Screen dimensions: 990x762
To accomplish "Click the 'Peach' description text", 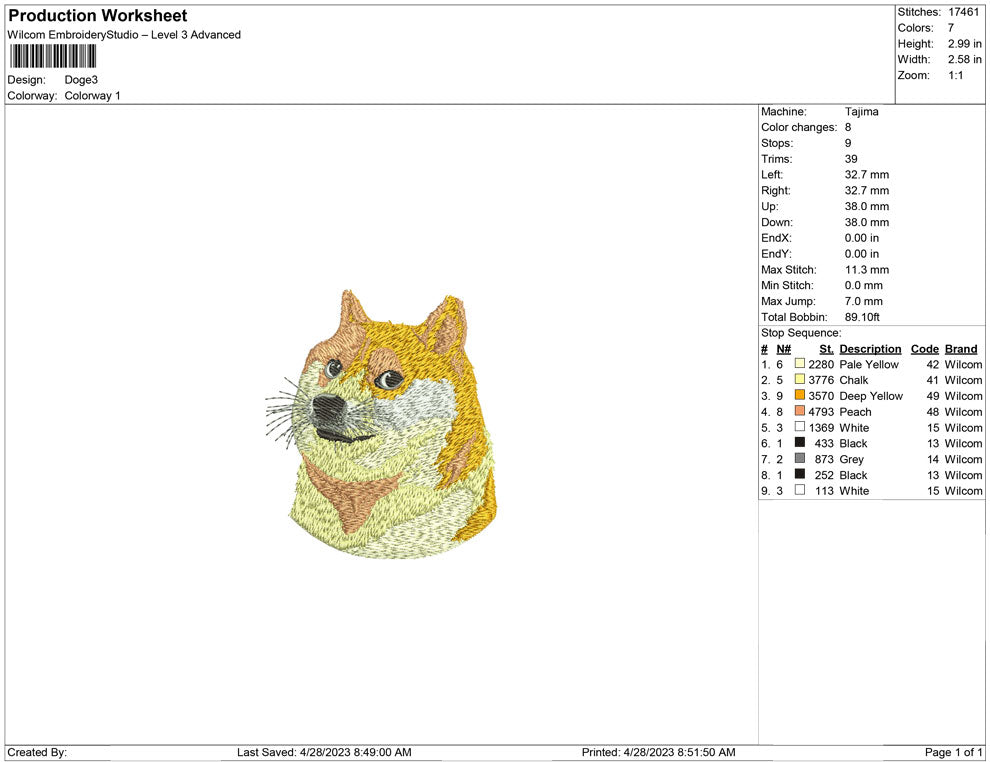I will pos(856,412).
